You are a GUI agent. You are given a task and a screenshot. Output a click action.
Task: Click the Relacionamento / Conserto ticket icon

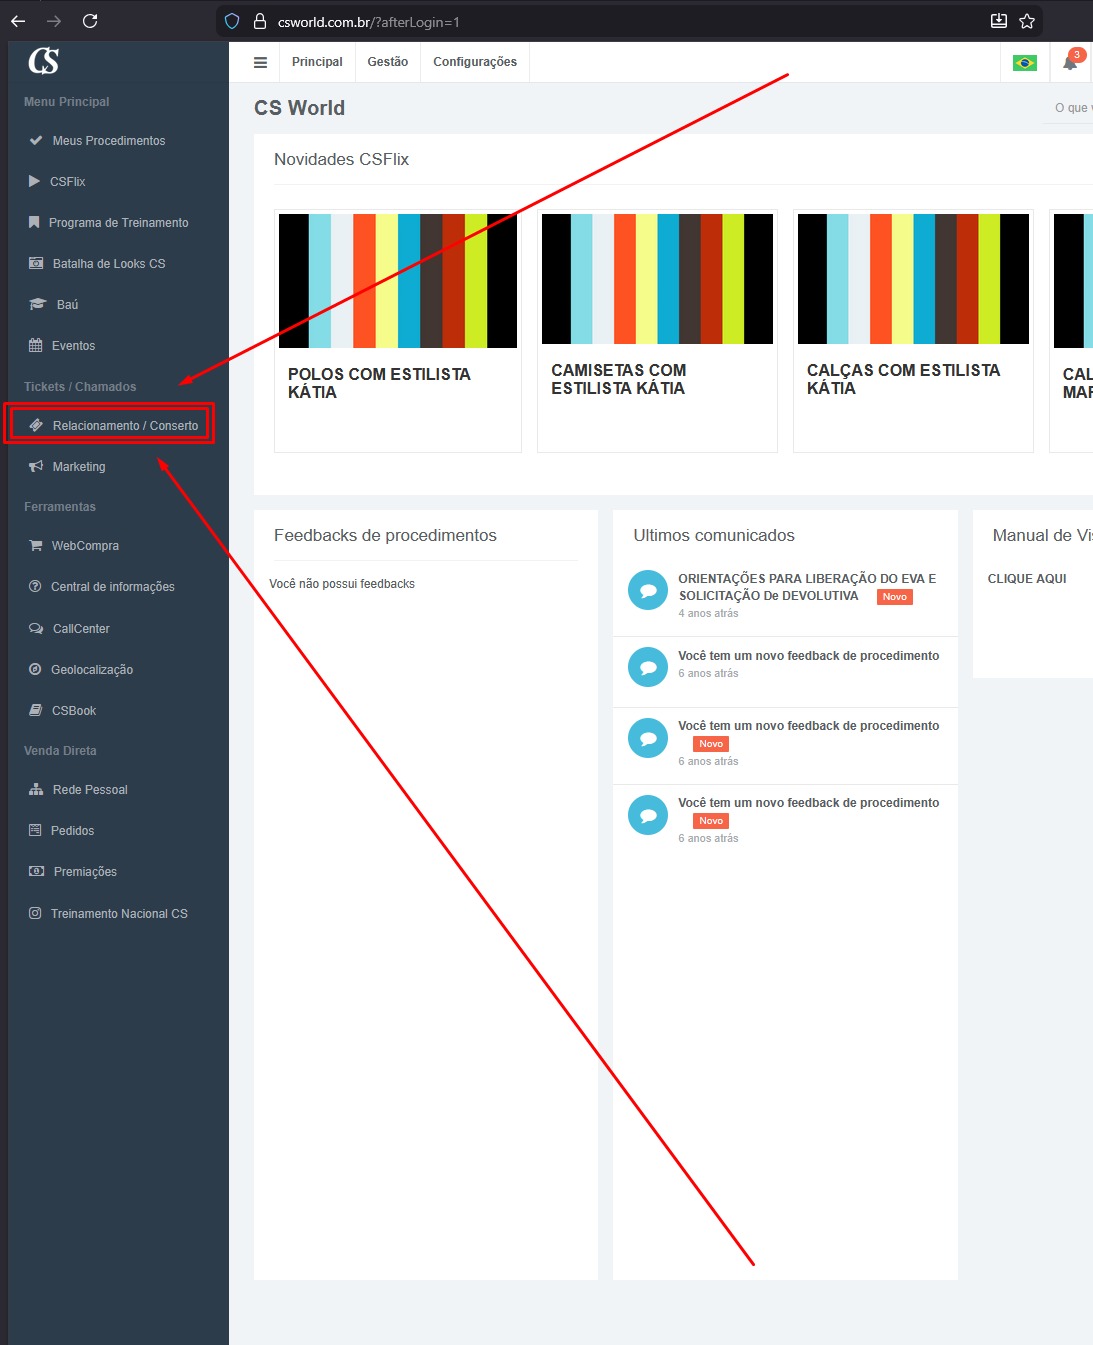pyautogui.click(x=36, y=425)
